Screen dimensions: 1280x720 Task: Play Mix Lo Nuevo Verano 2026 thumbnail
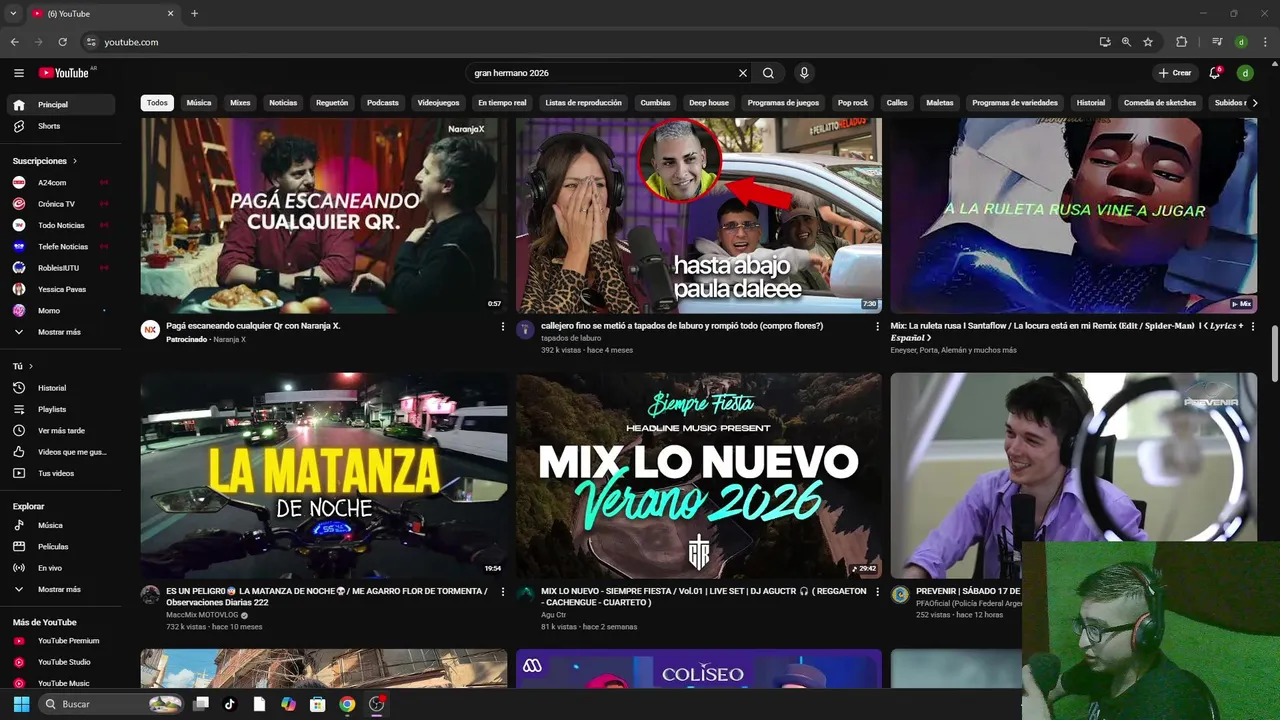point(699,476)
